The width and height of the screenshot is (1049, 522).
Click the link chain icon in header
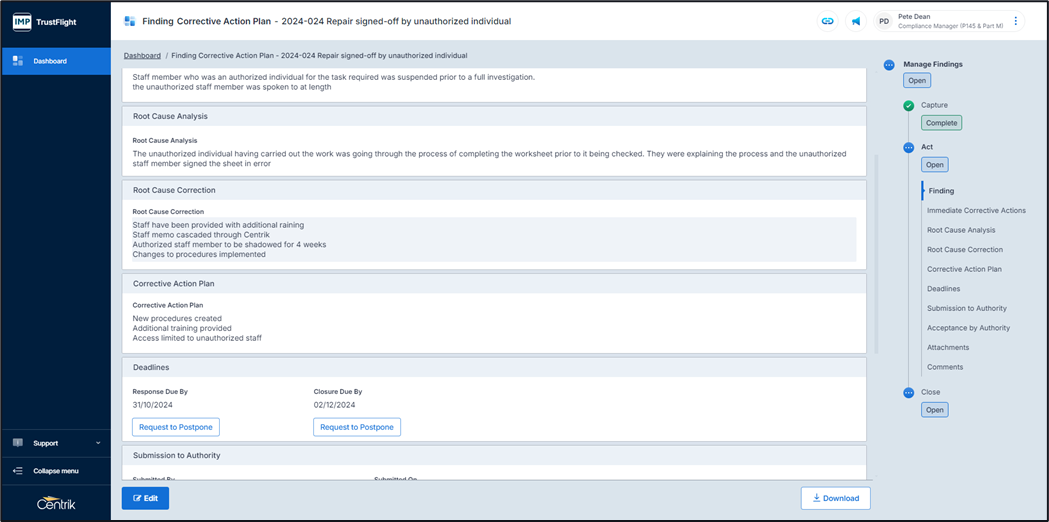pyautogui.click(x=827, y=21)
